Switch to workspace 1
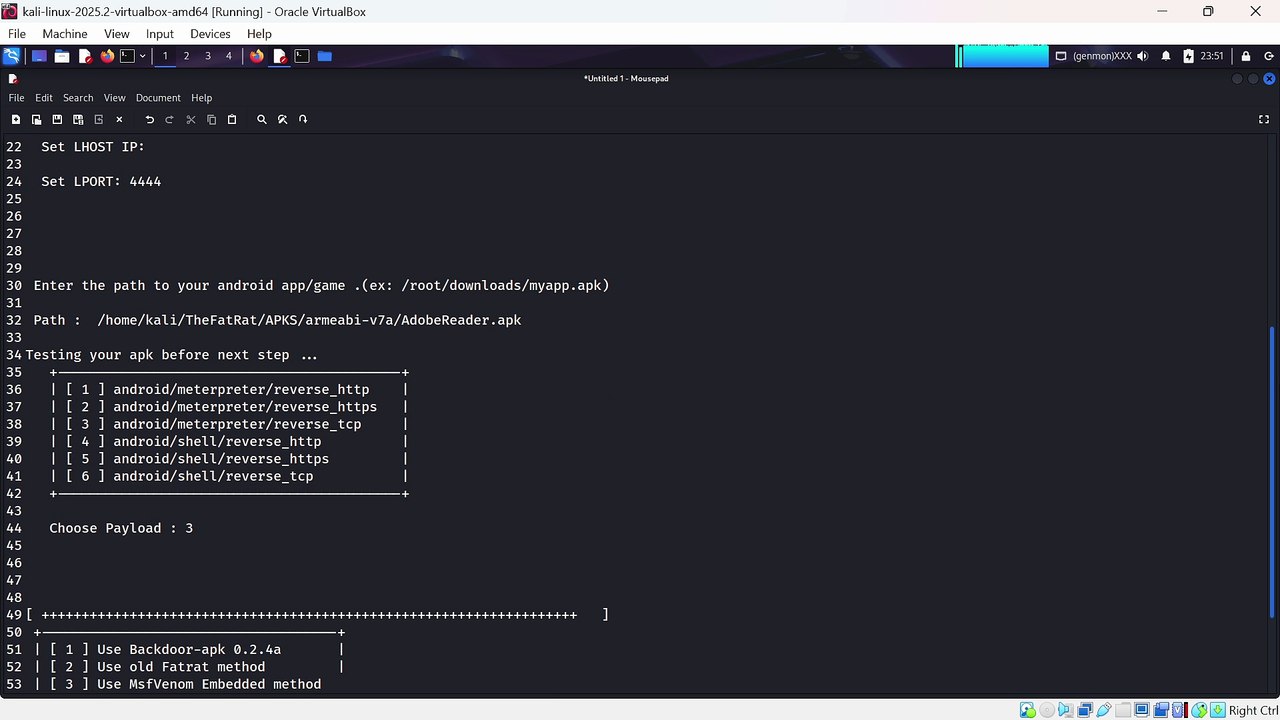Image resolution: width=1280 pixels, height=720 pixels. [x=165, y=56]
